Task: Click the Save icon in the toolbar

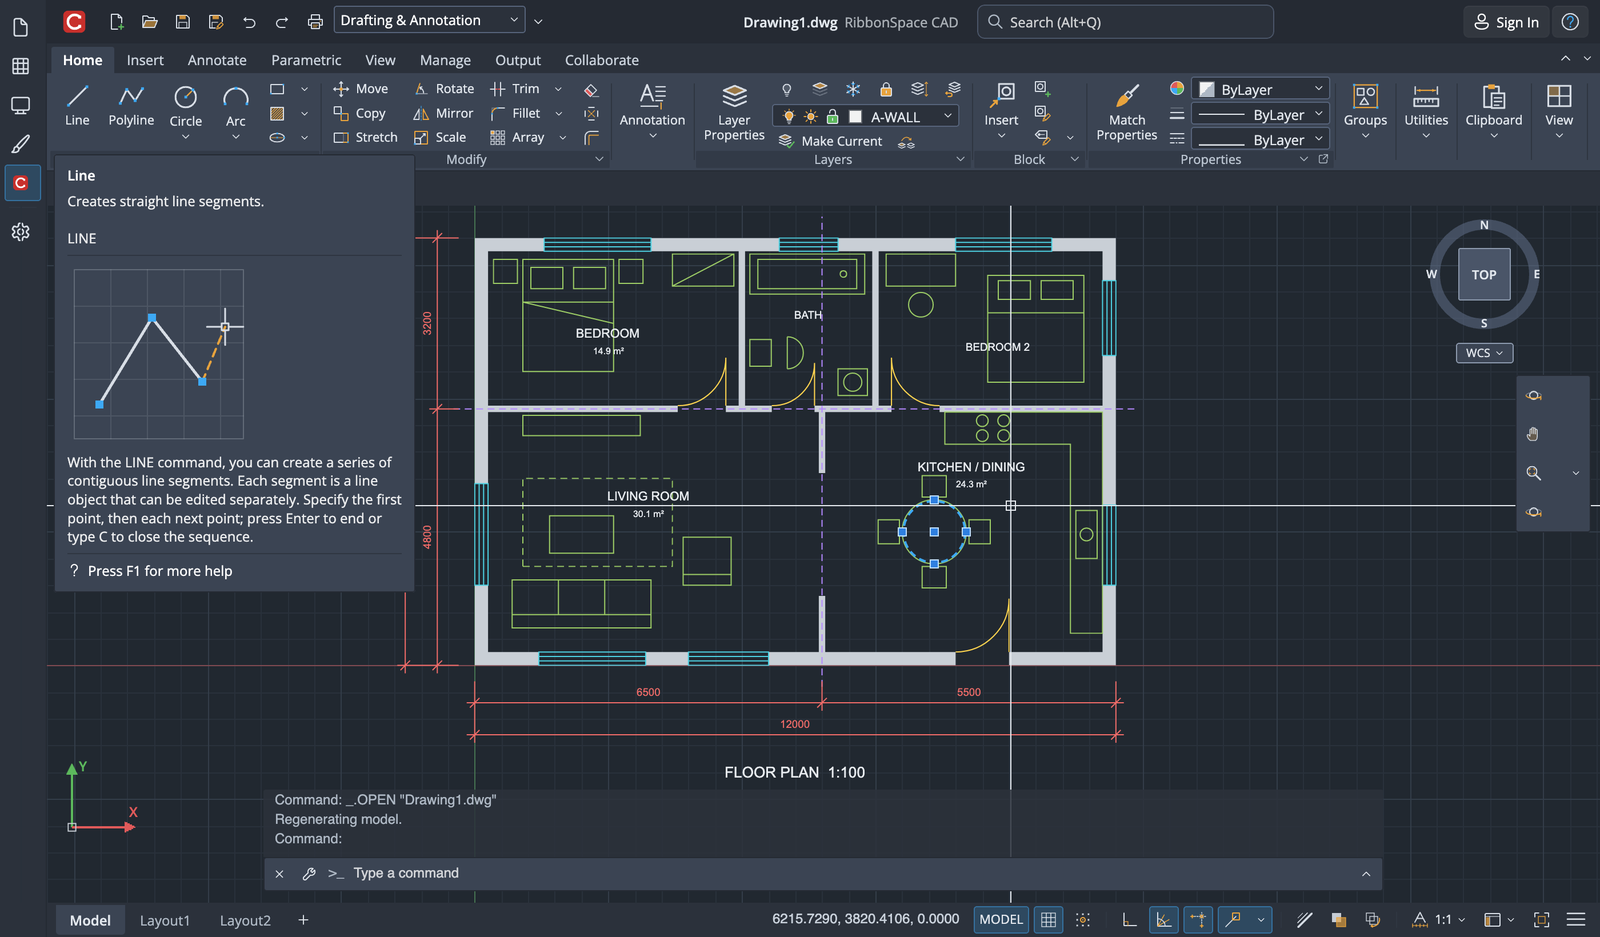Action: [182, 21]
